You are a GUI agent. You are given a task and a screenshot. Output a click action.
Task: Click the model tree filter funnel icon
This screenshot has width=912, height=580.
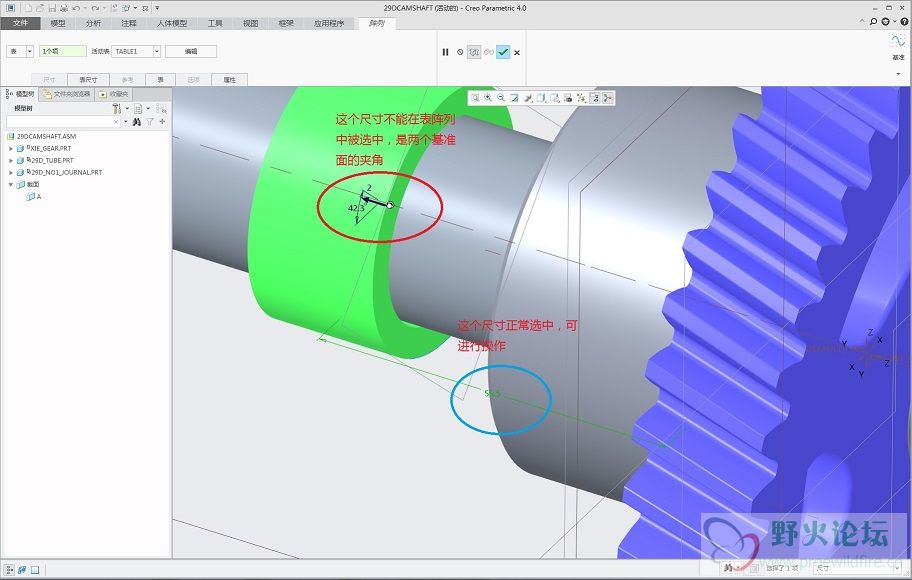[150, 122]
